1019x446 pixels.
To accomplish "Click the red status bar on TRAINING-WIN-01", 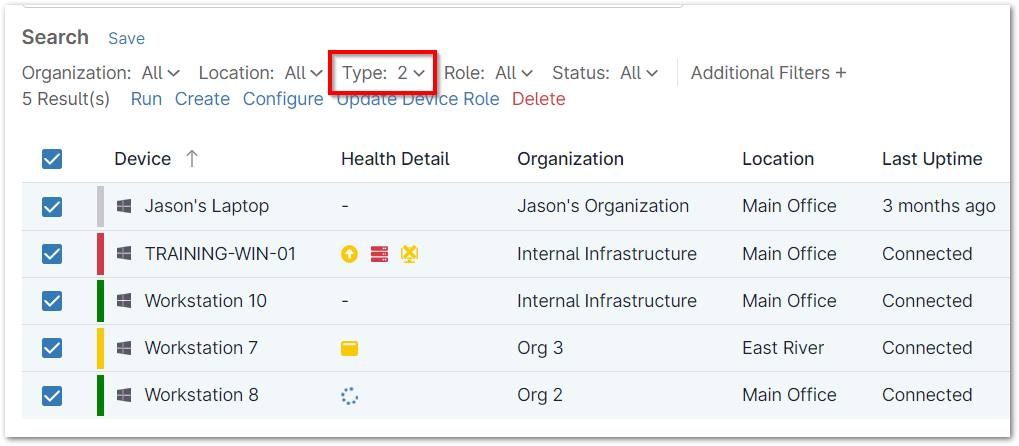I will tap(100, 254).
